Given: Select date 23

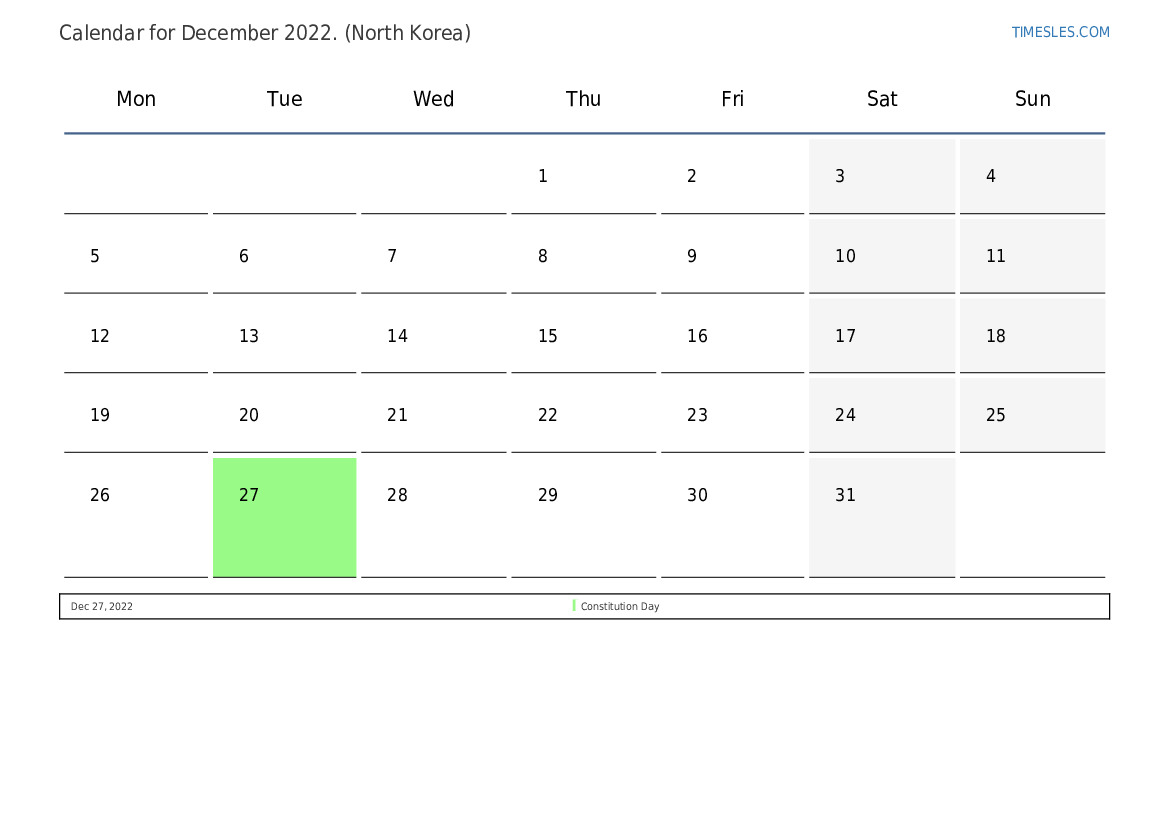Looking at the screenshot, I should pyautogui.click(x=732, y=415).
